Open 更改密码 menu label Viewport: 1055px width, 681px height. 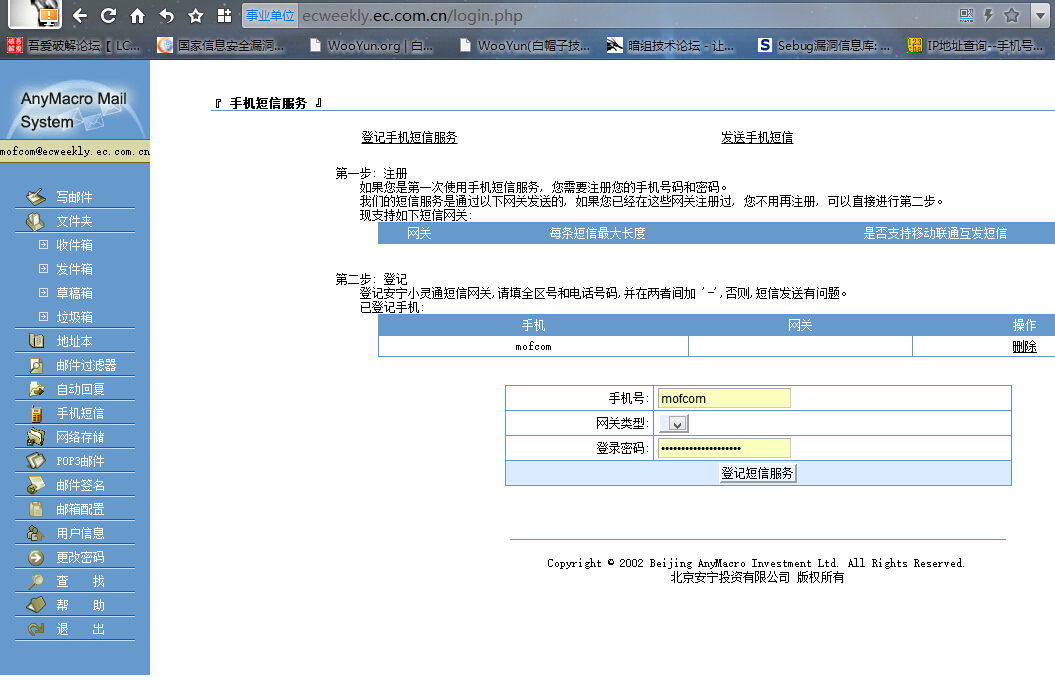coord(80,557)
